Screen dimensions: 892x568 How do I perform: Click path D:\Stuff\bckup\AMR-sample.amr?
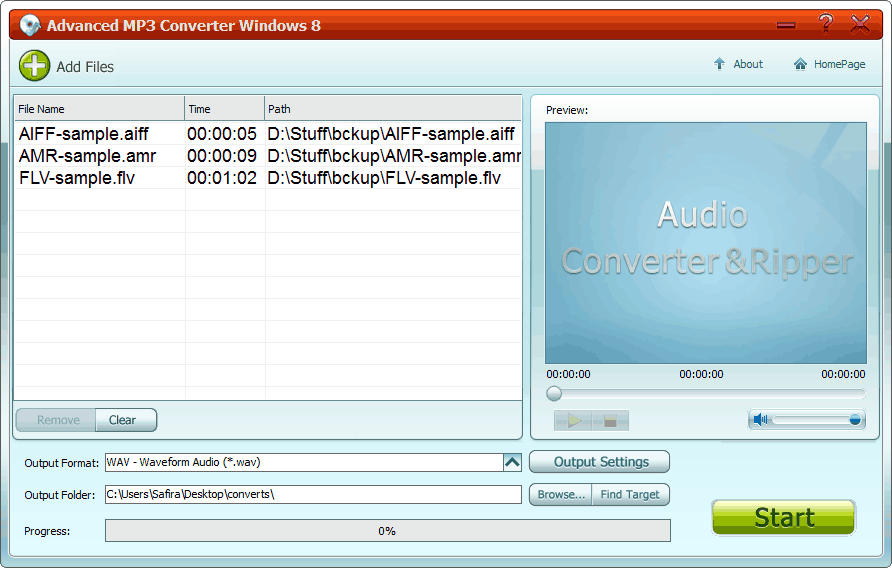pyautogui.click(x=394, y=156)
